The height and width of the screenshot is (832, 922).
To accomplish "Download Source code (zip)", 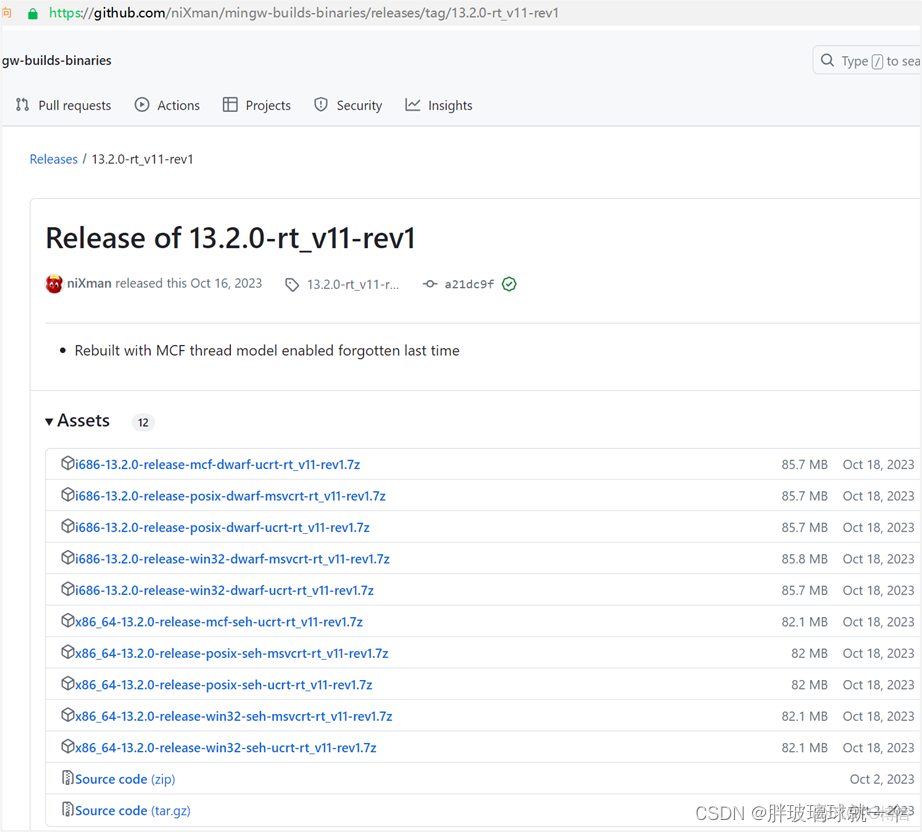I will click(125, 779).
